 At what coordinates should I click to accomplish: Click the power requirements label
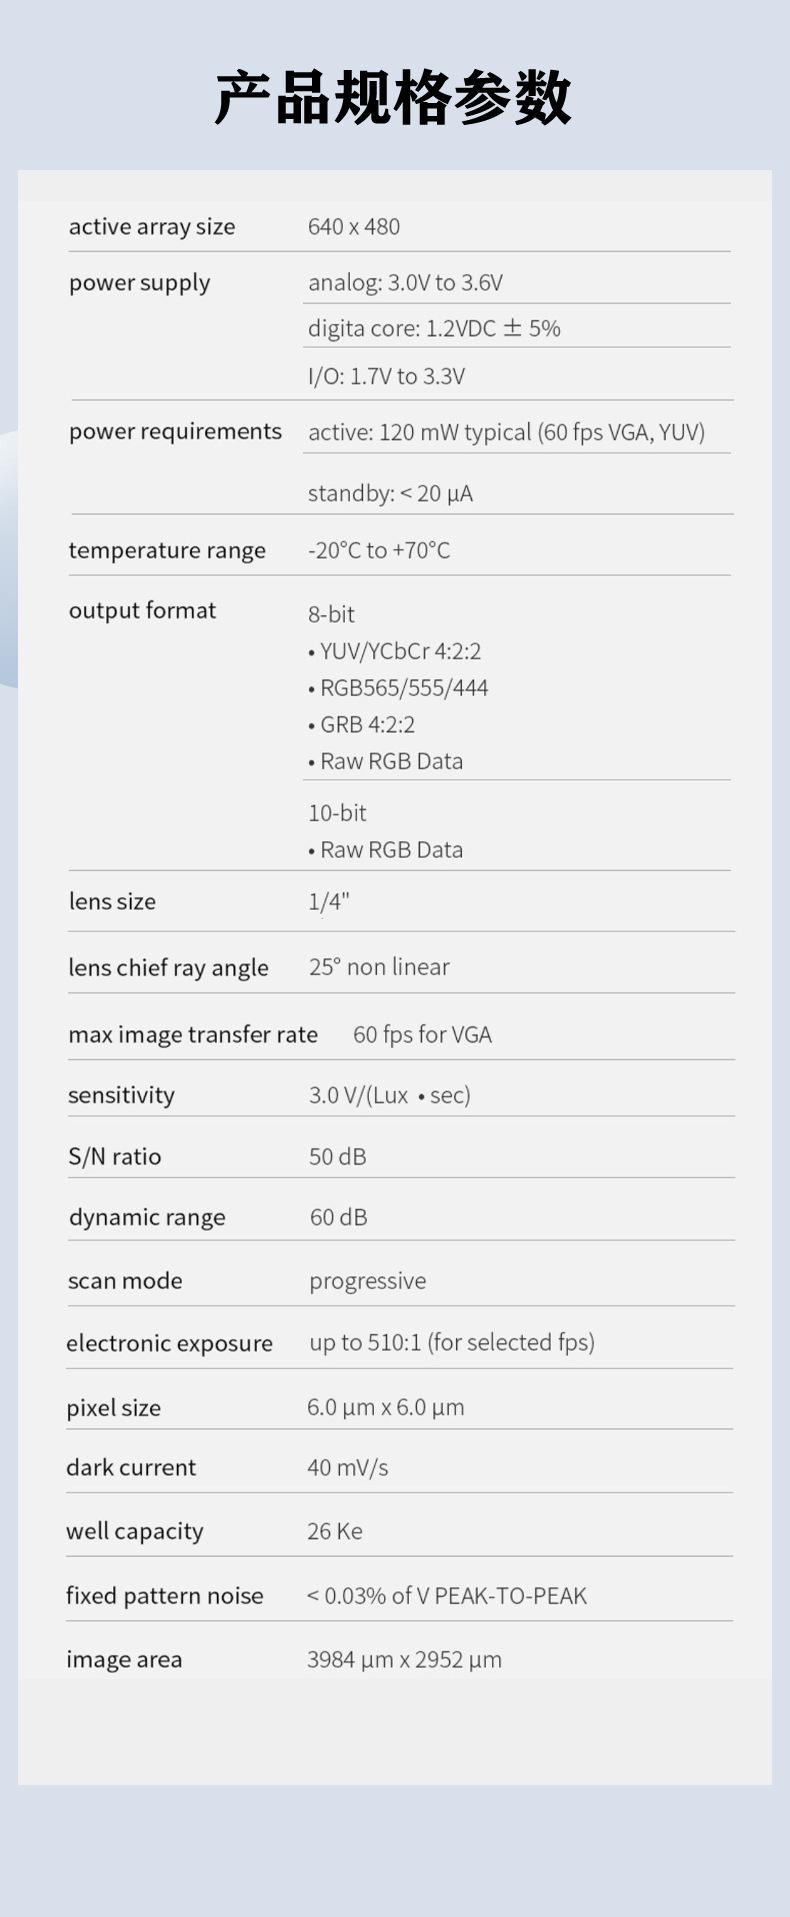point(175,432)
